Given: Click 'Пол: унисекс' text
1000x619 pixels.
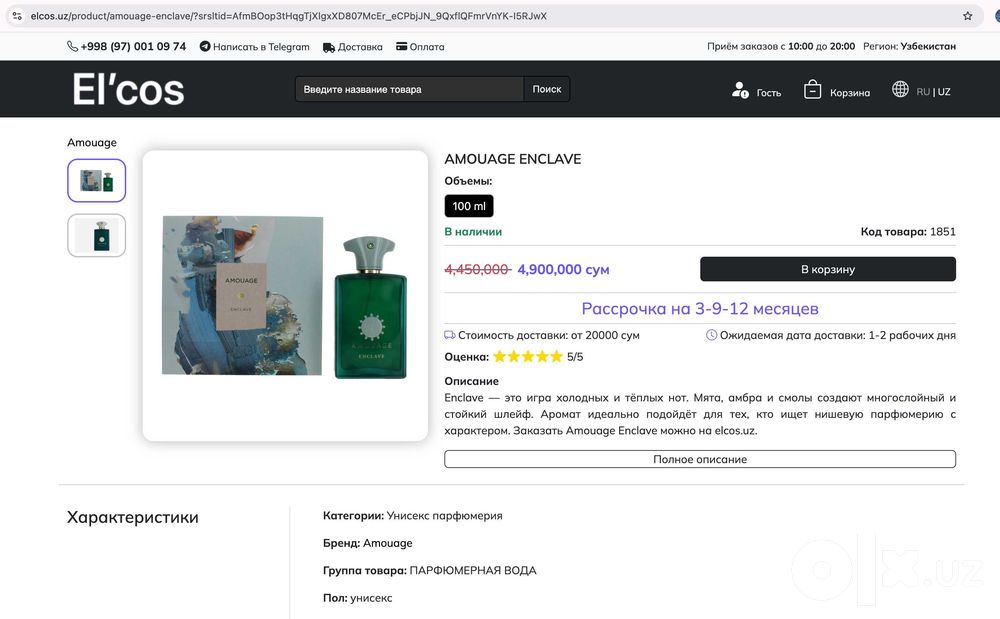Looking at the screenshot, I should [357, 598].
